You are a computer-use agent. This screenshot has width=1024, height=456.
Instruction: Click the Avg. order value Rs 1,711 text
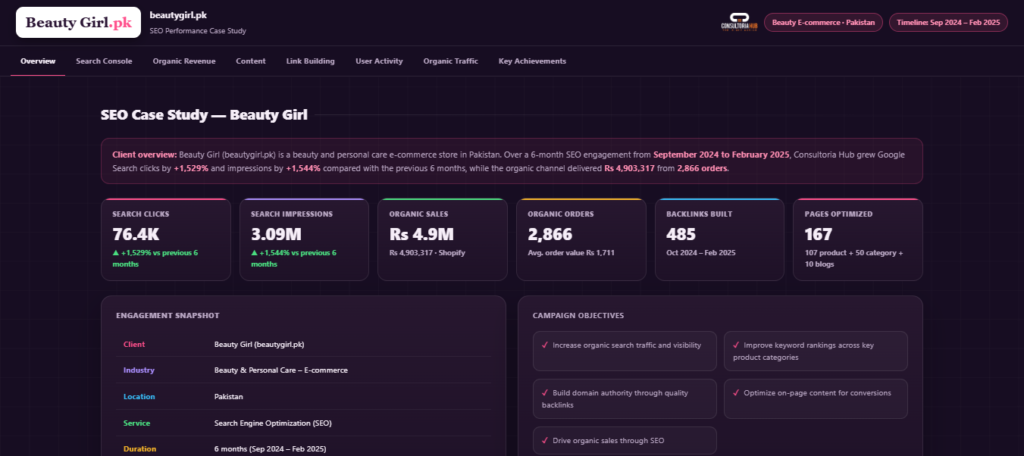click(571, 253)
